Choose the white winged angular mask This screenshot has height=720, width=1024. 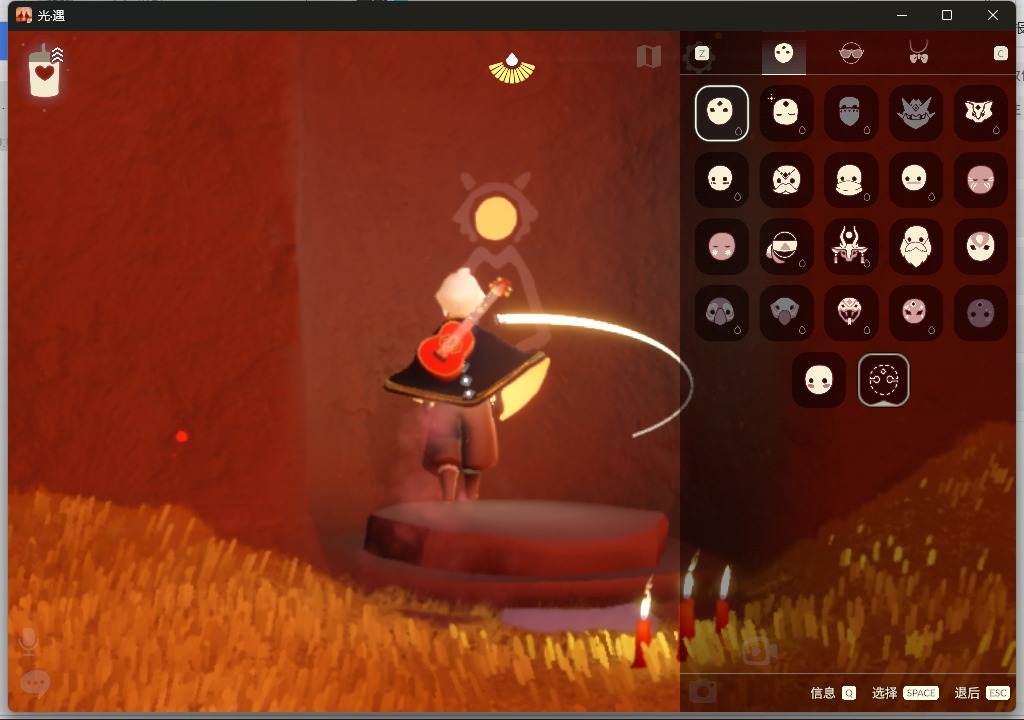point(980,113)
